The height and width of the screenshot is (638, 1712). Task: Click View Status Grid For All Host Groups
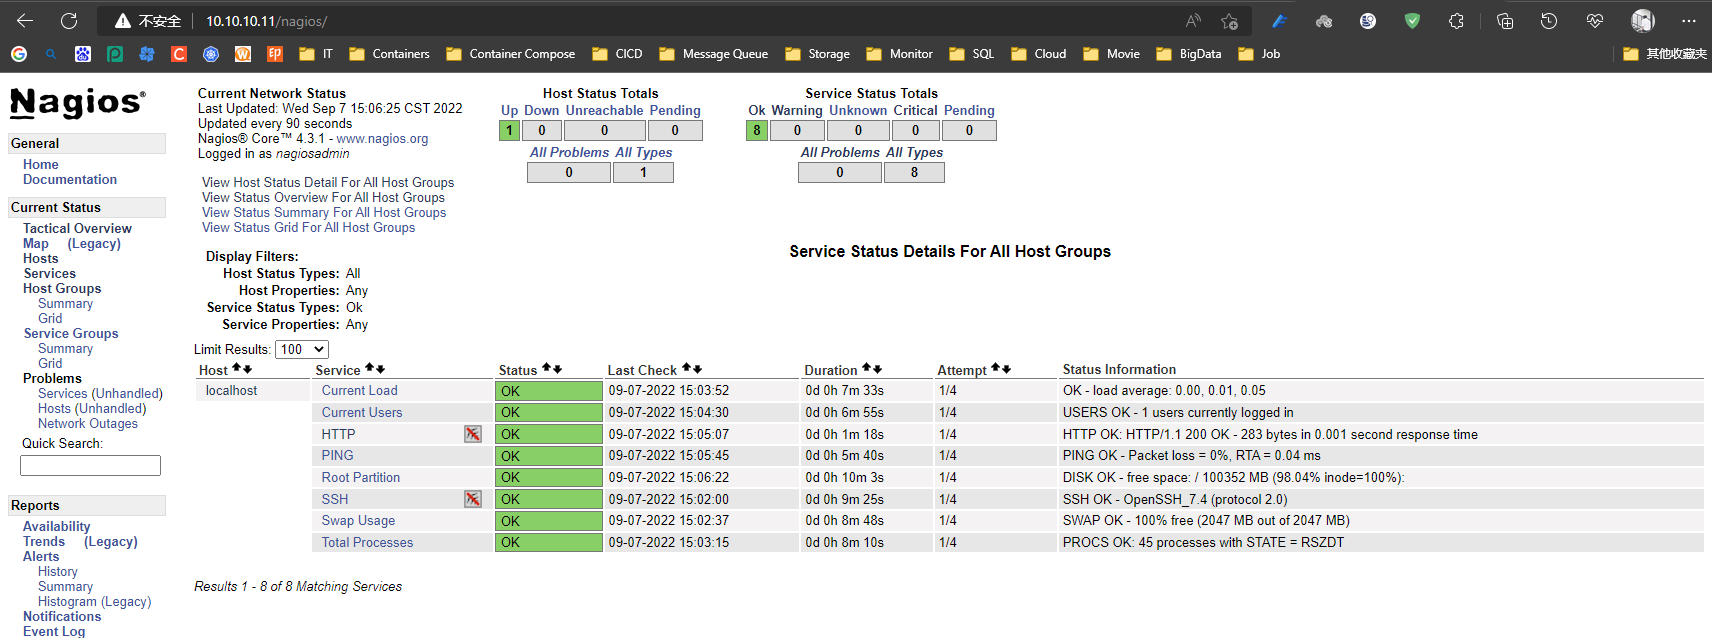[308, 227]
